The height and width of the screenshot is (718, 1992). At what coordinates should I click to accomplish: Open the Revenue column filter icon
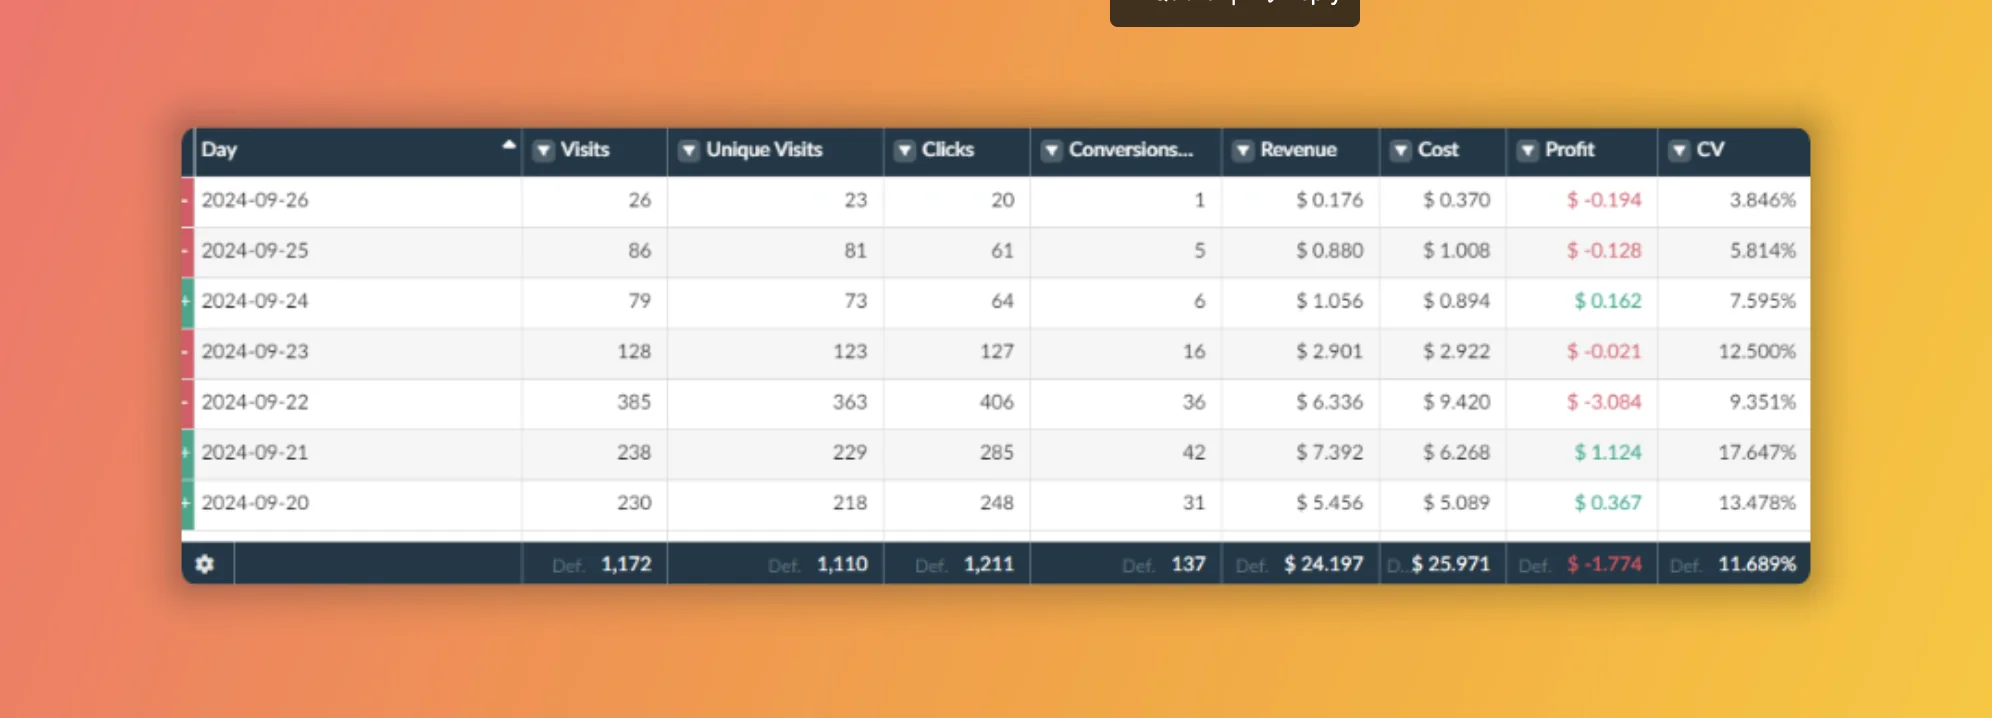1242,150
